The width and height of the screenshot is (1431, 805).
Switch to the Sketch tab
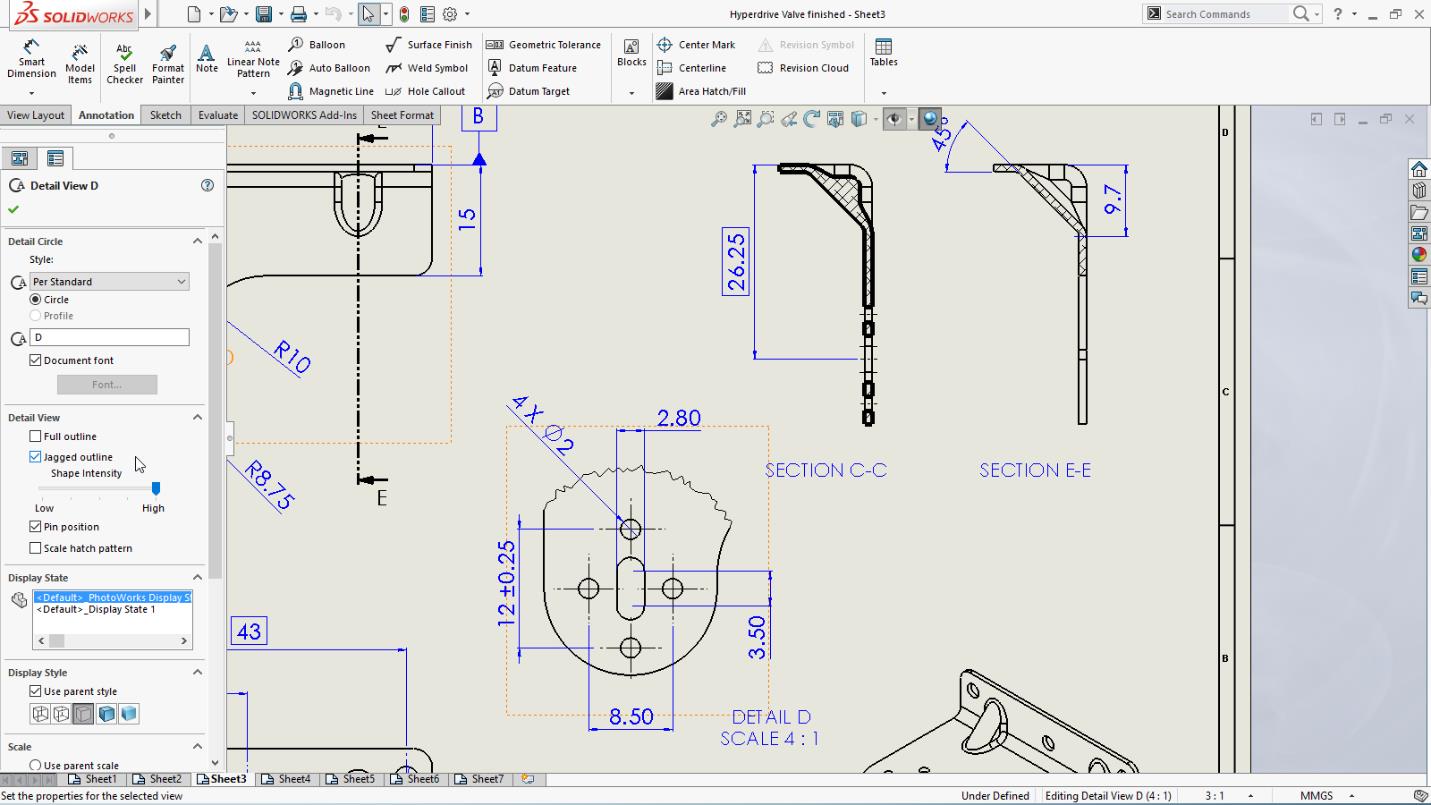pos(164,115)
